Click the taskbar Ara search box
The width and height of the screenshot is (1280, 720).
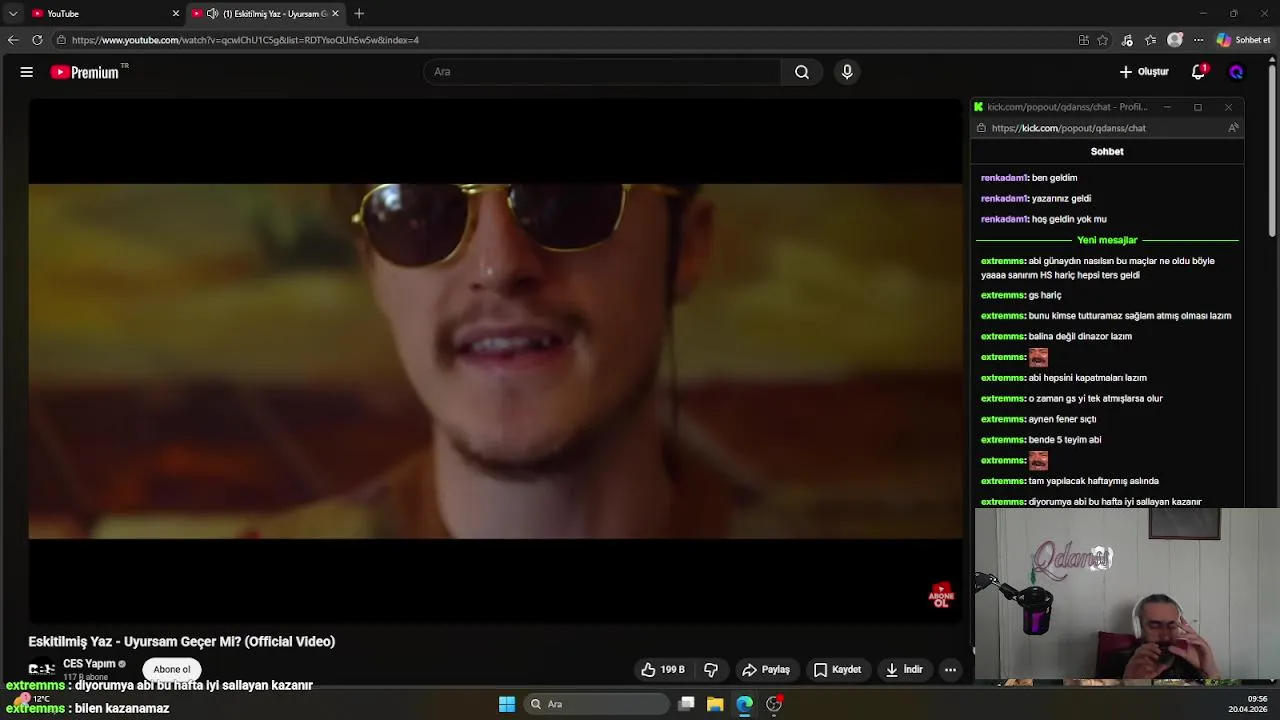coord(597,704)
